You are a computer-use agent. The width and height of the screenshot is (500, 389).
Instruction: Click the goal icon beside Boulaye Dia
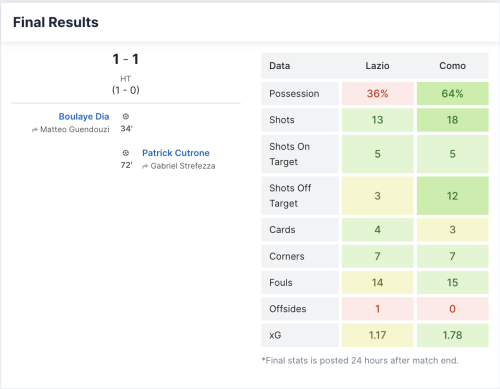(x=126, y=116)
